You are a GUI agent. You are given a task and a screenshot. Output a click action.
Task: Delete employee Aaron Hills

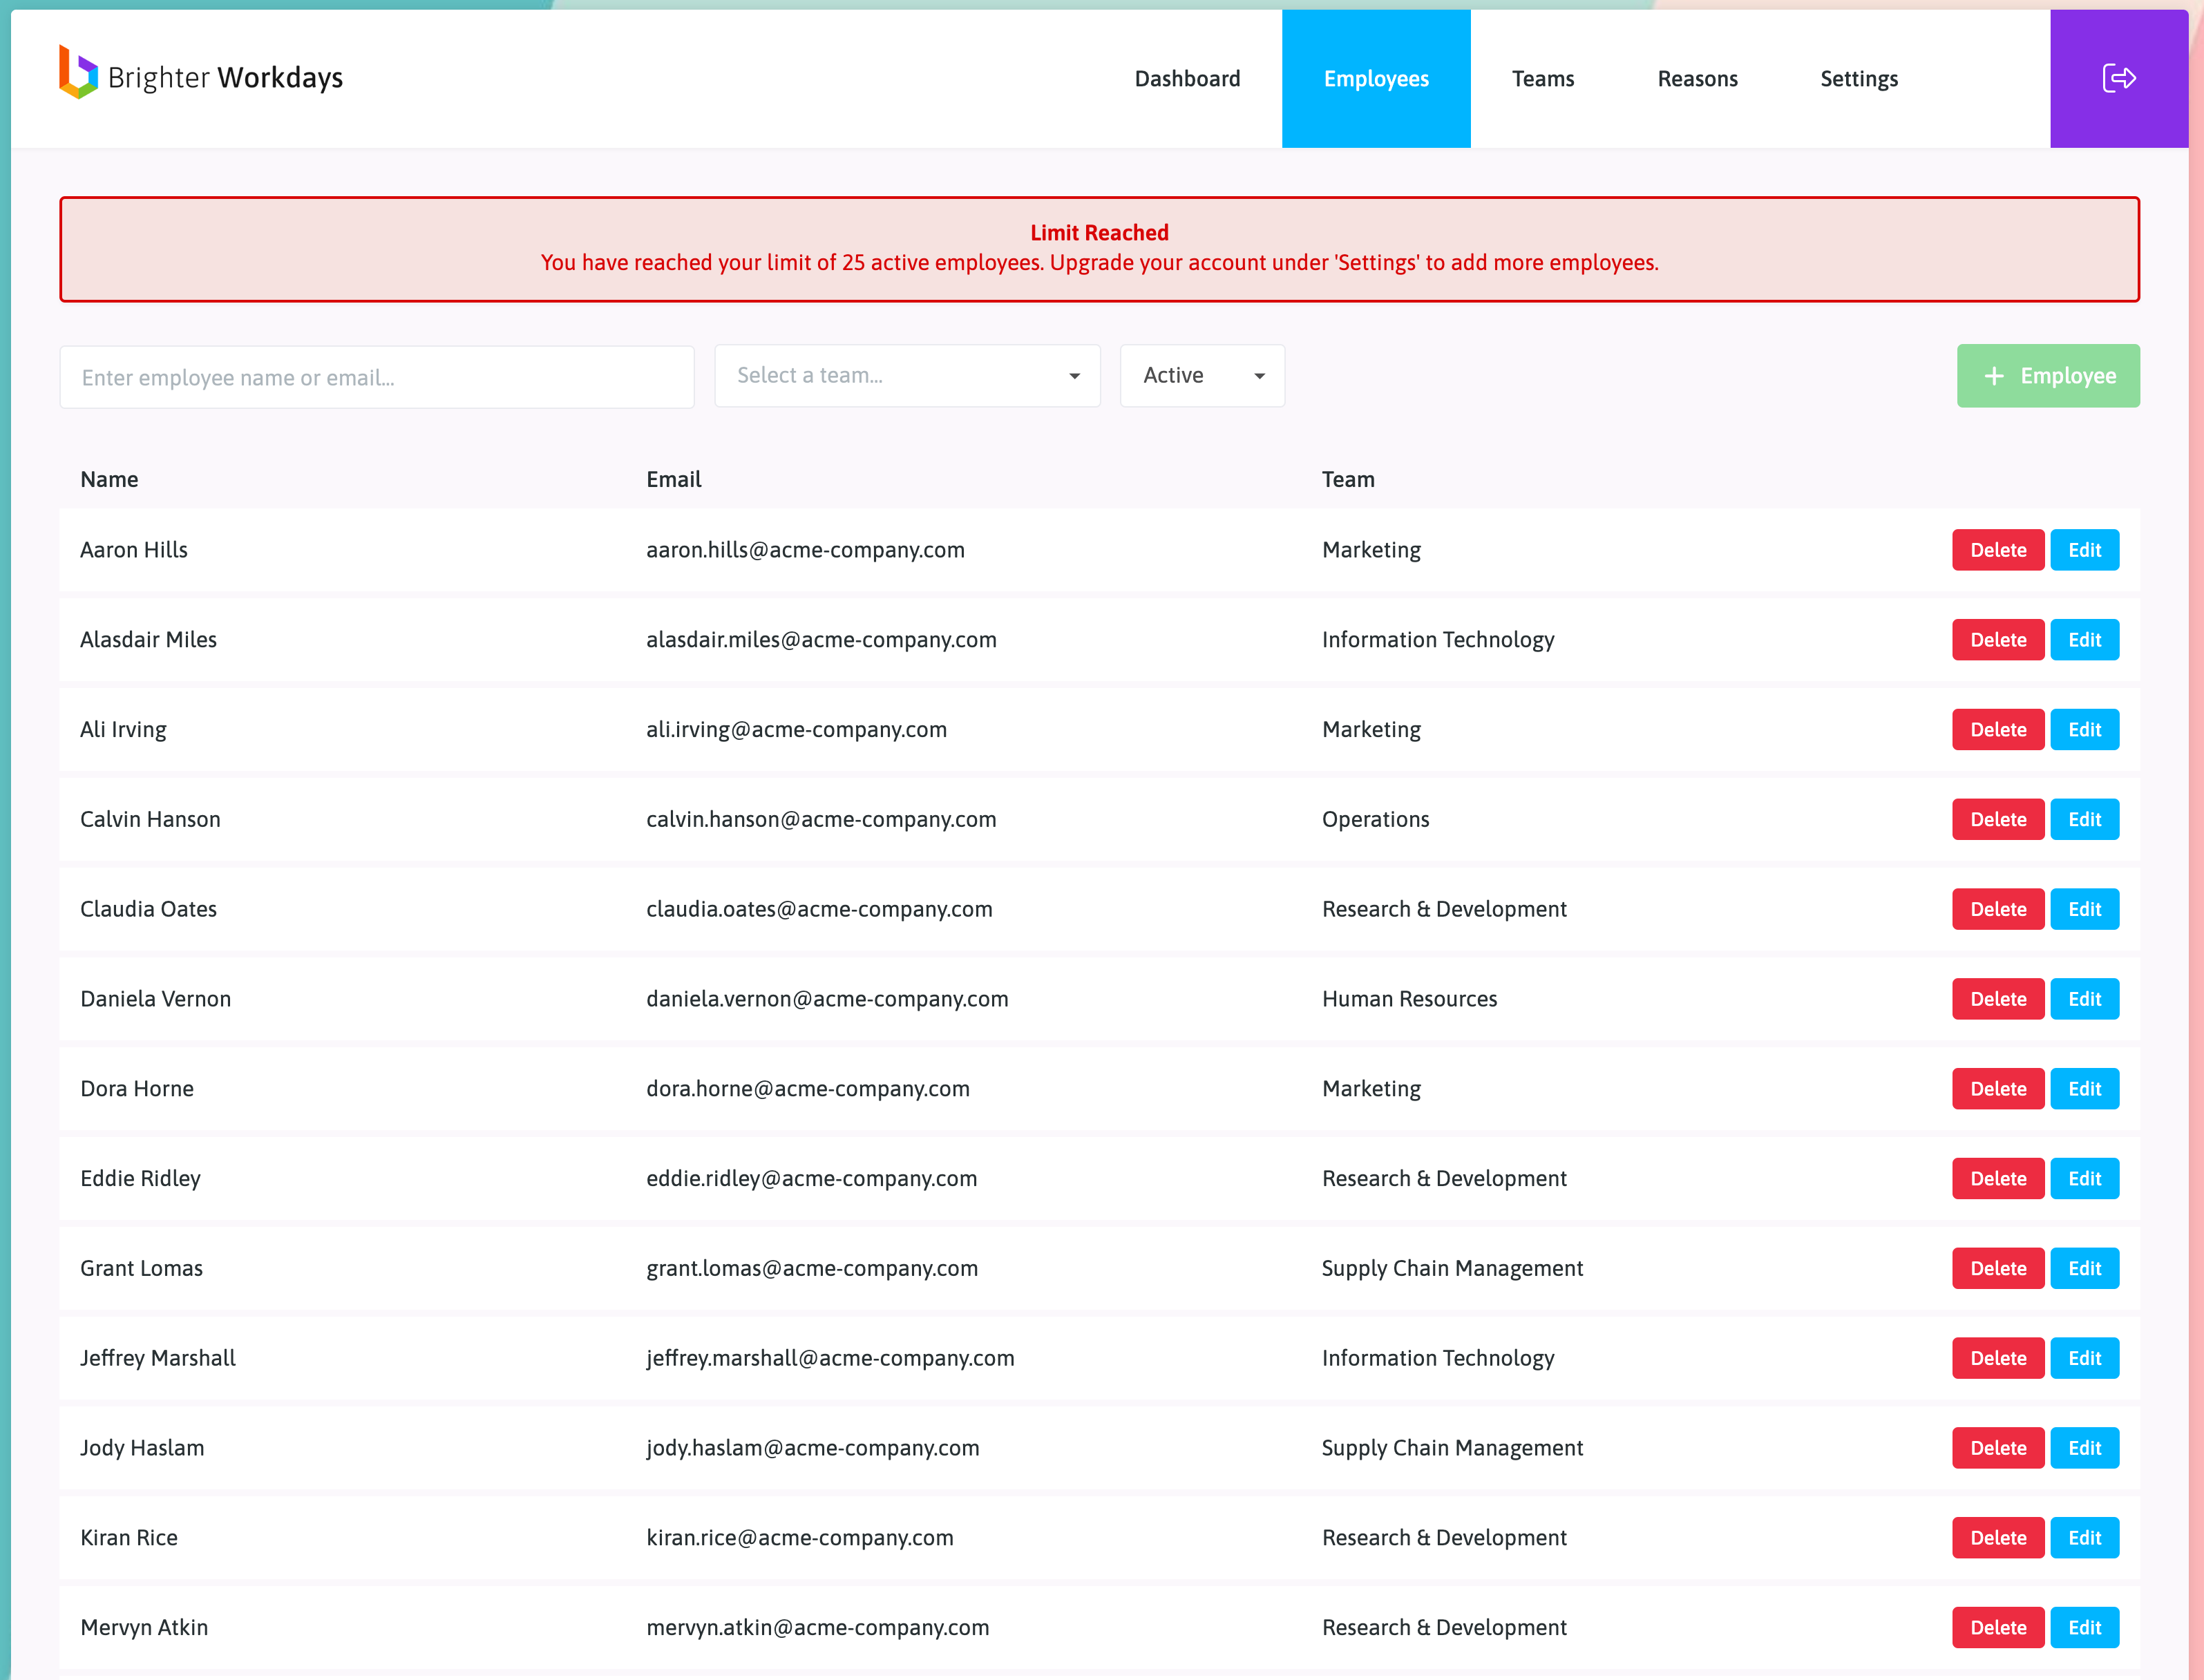pyautogui.click(x=1997, y=550)
